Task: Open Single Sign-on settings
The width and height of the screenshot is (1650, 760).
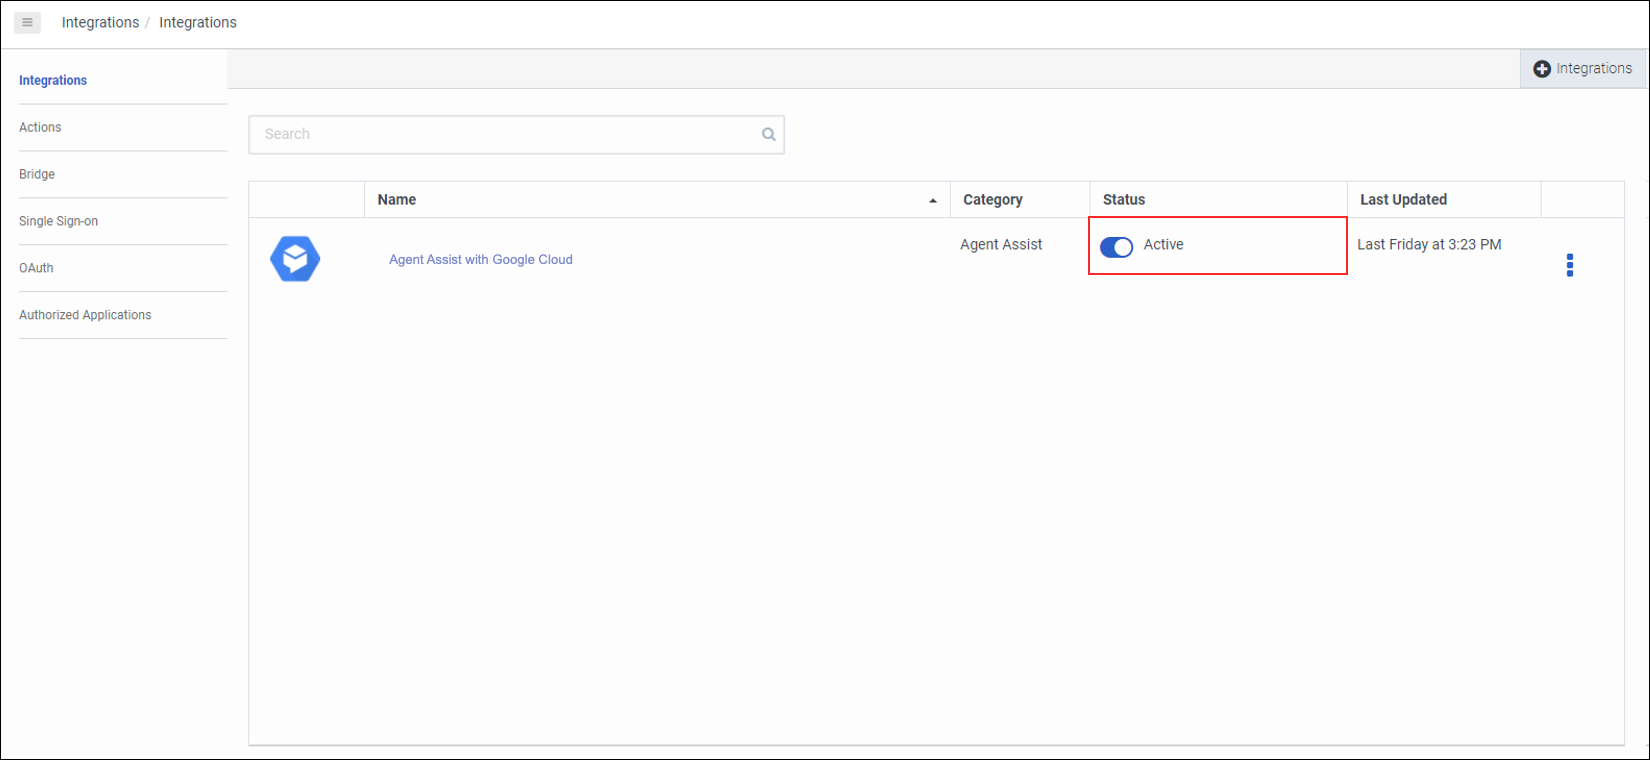Action: pyautogui.click(x=58, y=221)
